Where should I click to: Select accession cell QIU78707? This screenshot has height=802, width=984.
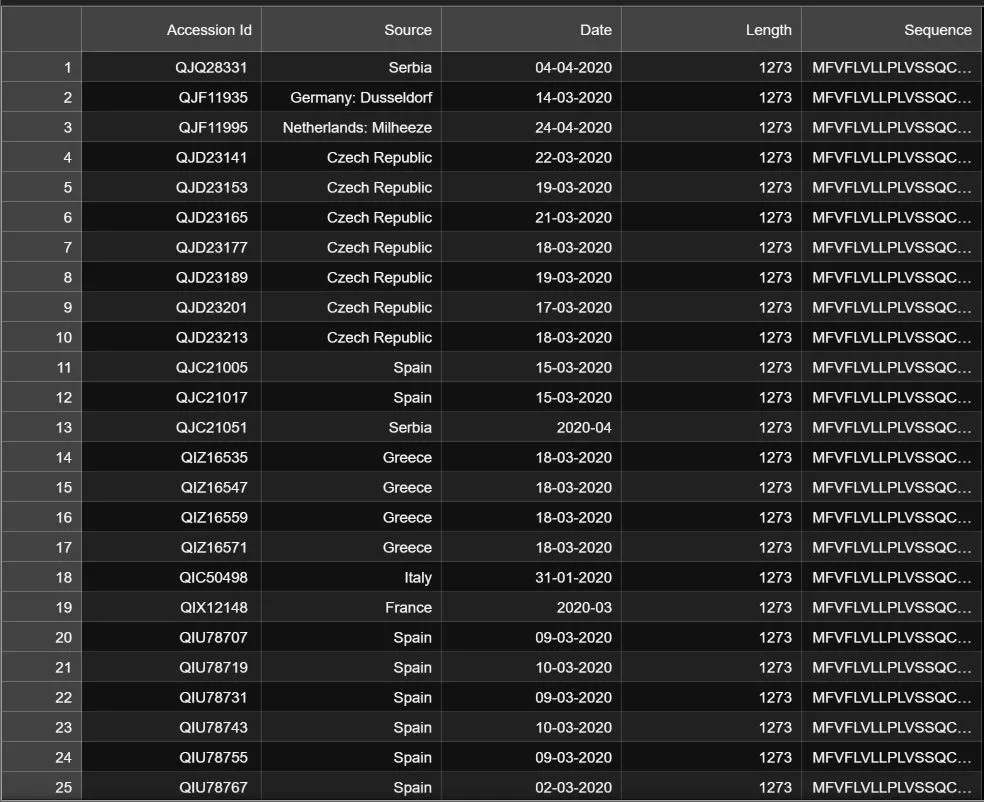point(171,638)
